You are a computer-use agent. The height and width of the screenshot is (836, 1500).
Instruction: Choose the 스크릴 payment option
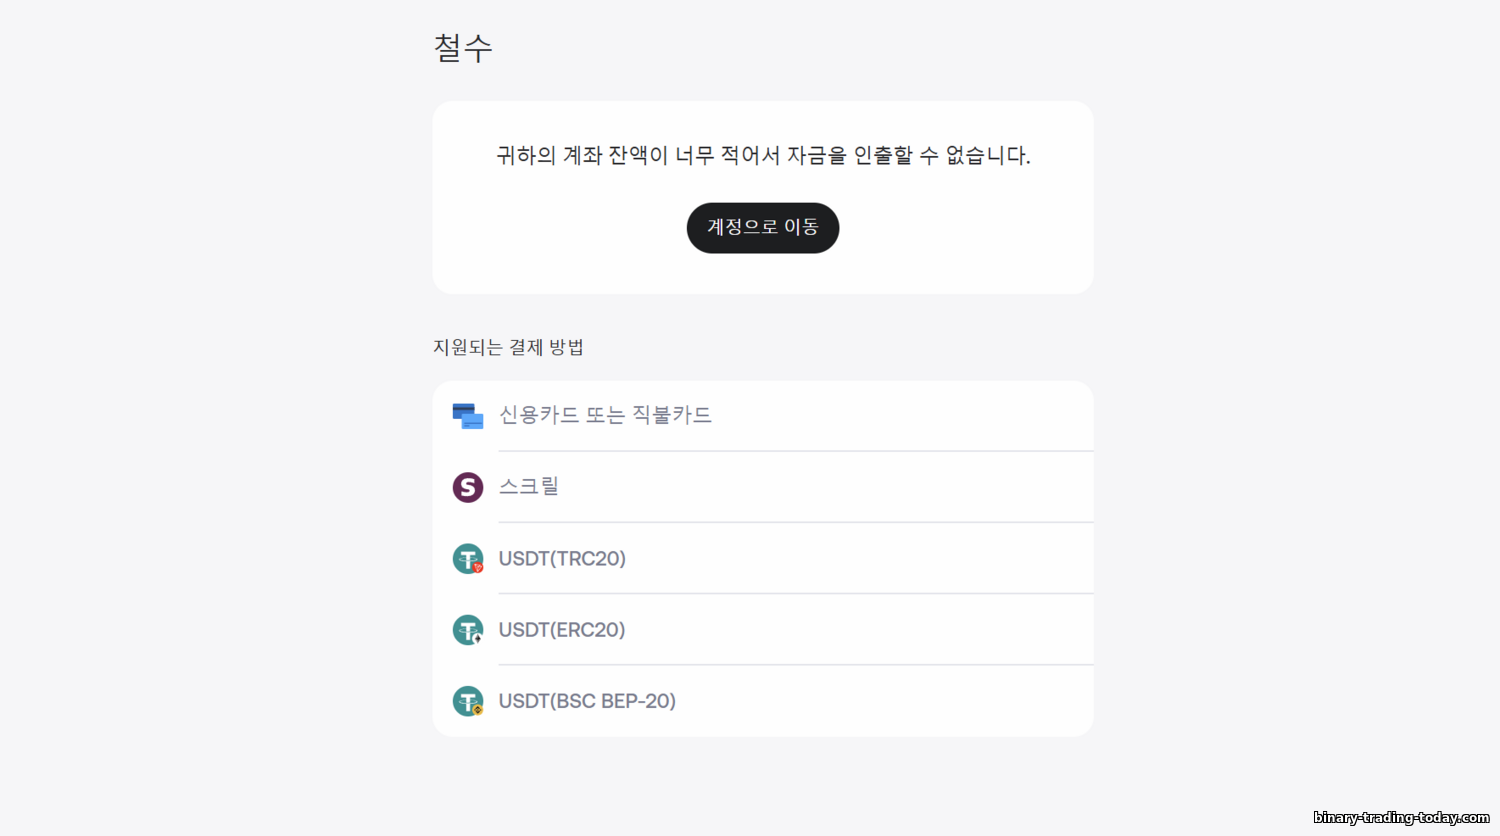[x=528, y=487]
